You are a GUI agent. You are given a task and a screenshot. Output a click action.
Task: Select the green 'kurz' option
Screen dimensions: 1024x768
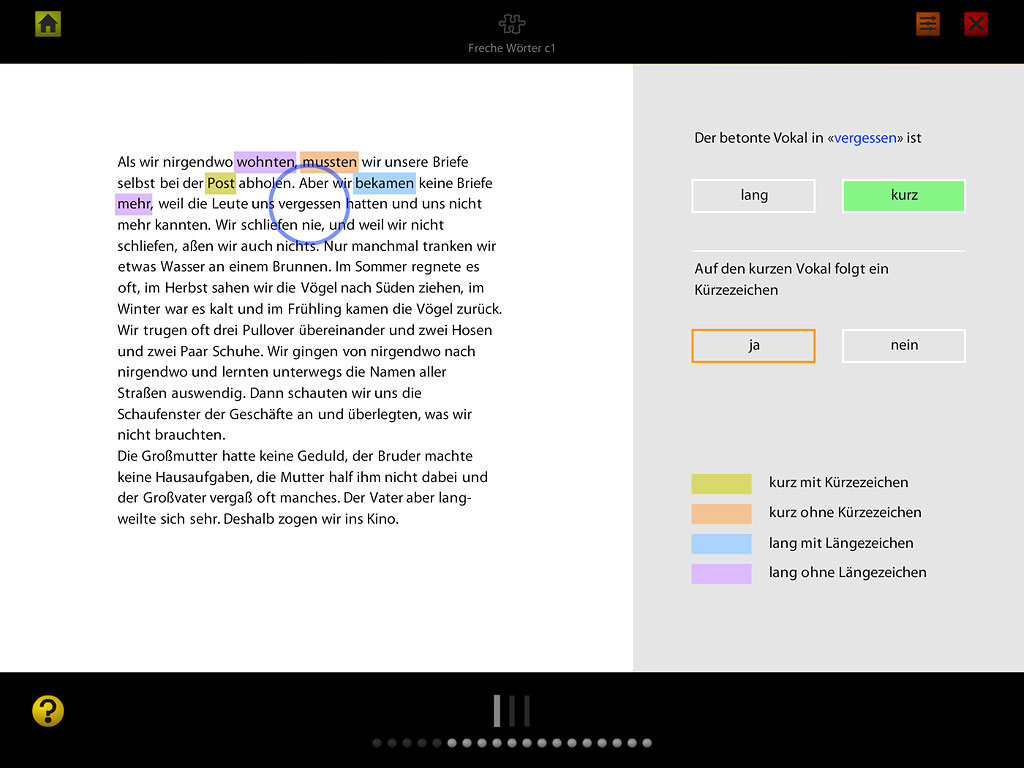click(x=903, y=196)
